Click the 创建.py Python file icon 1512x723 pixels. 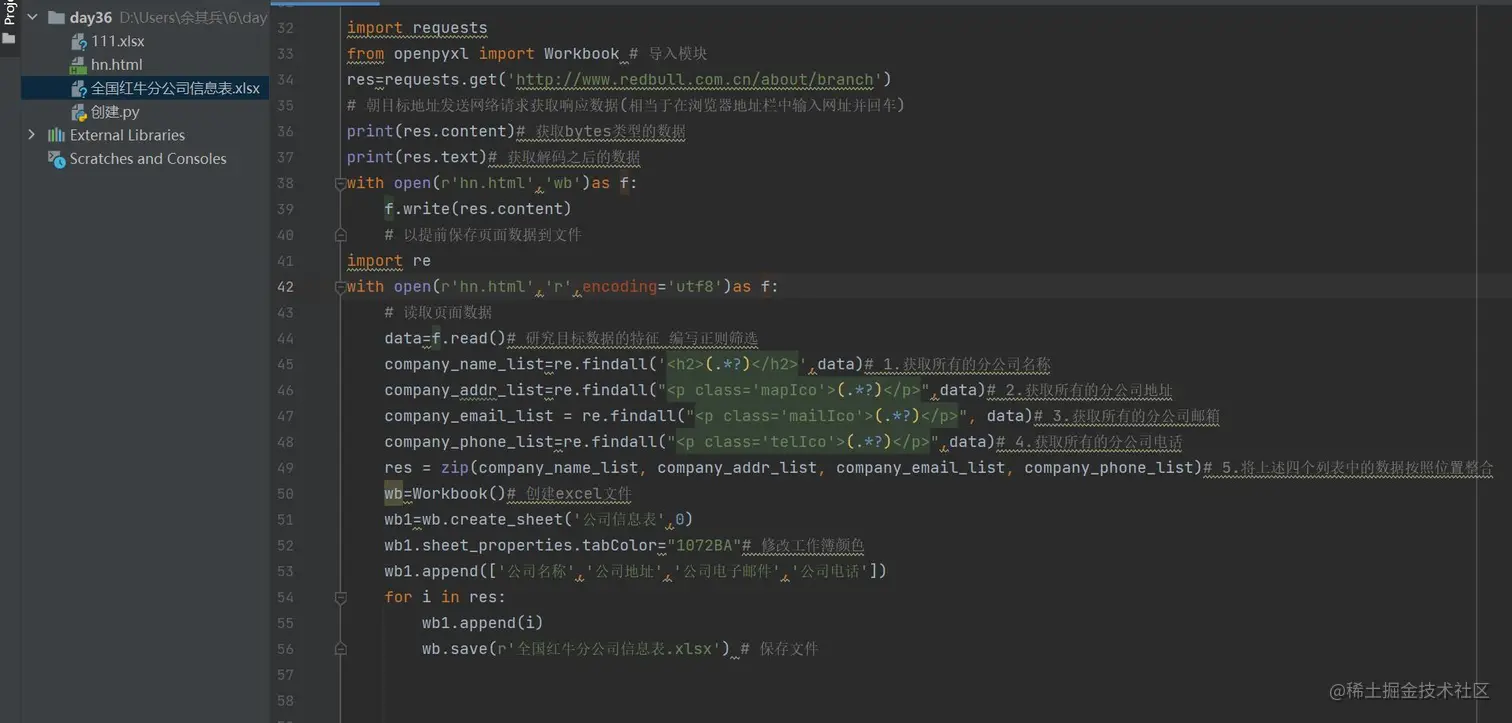pos(79,112)
